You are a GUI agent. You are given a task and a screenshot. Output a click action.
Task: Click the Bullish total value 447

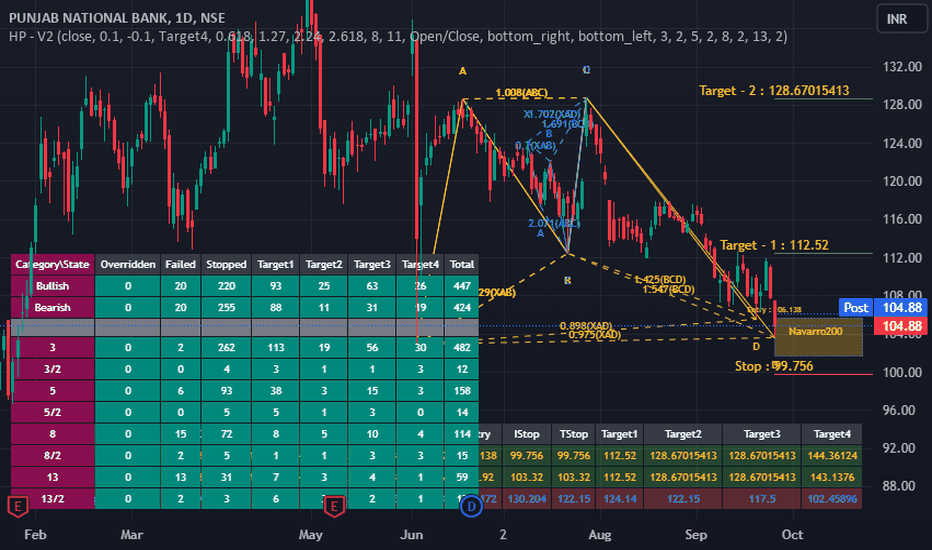(x=462, y=286)
